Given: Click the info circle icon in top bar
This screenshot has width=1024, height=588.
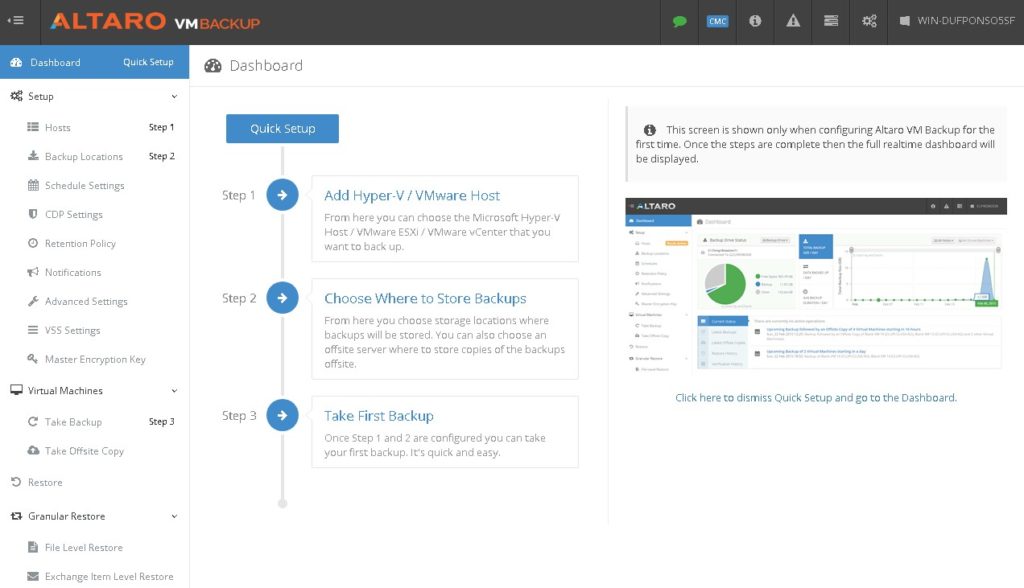Looking at the screenshot, I should coord(755,21).
